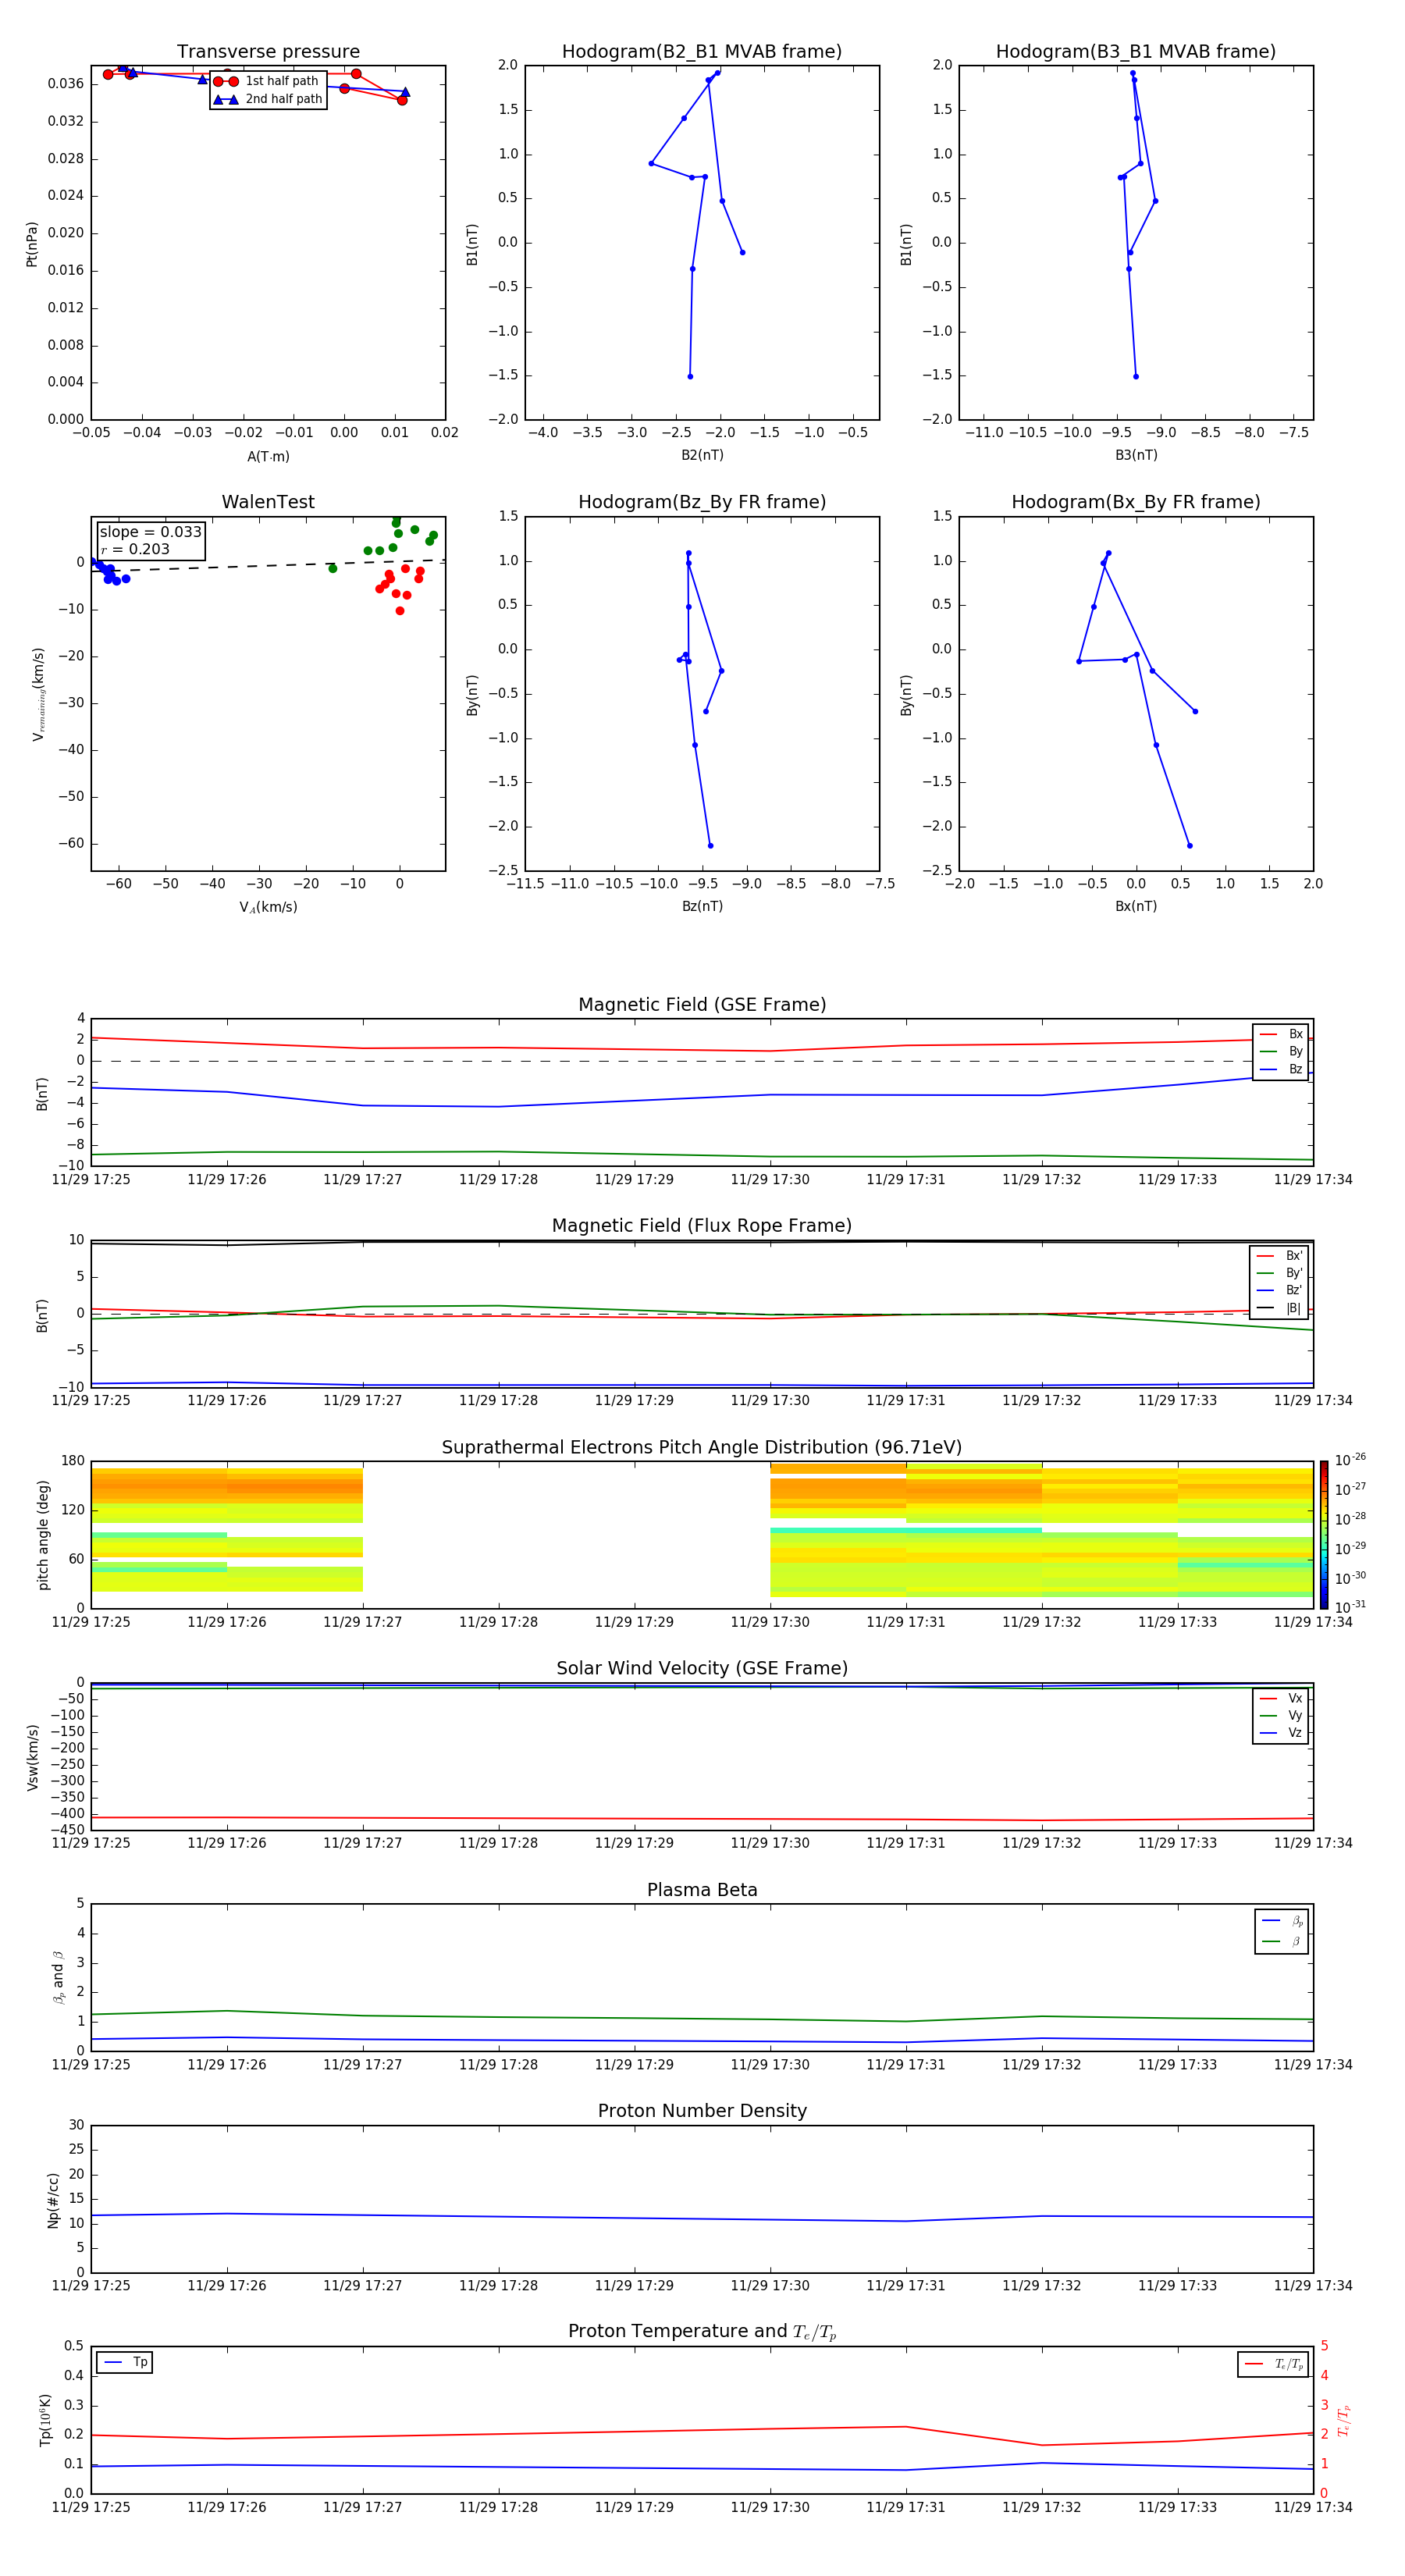Screen dimensions: 1405x2576
Task: Click the "V_A(km/s)" axis label under WalenTest
Action: pyautogui.click(x=268, y=908)
